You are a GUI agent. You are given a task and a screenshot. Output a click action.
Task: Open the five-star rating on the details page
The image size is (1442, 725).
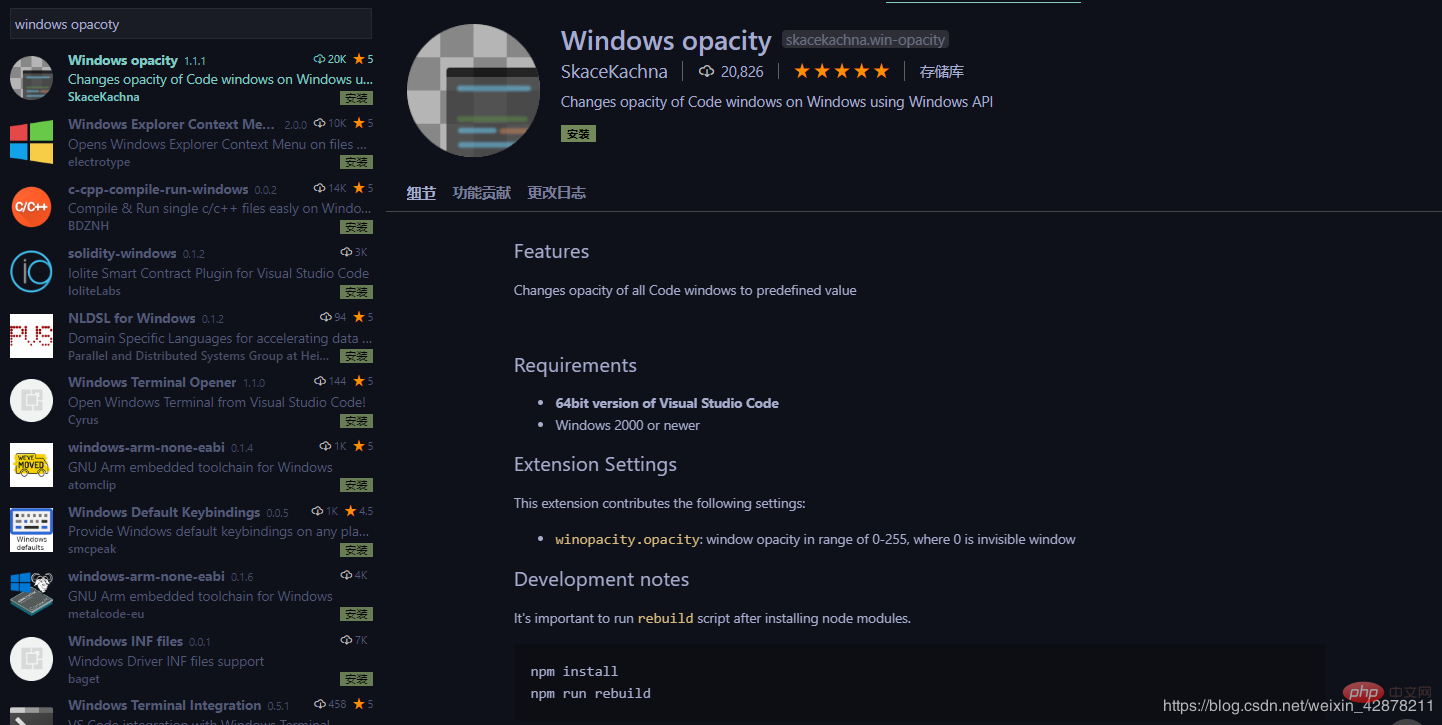coord(841,71)
